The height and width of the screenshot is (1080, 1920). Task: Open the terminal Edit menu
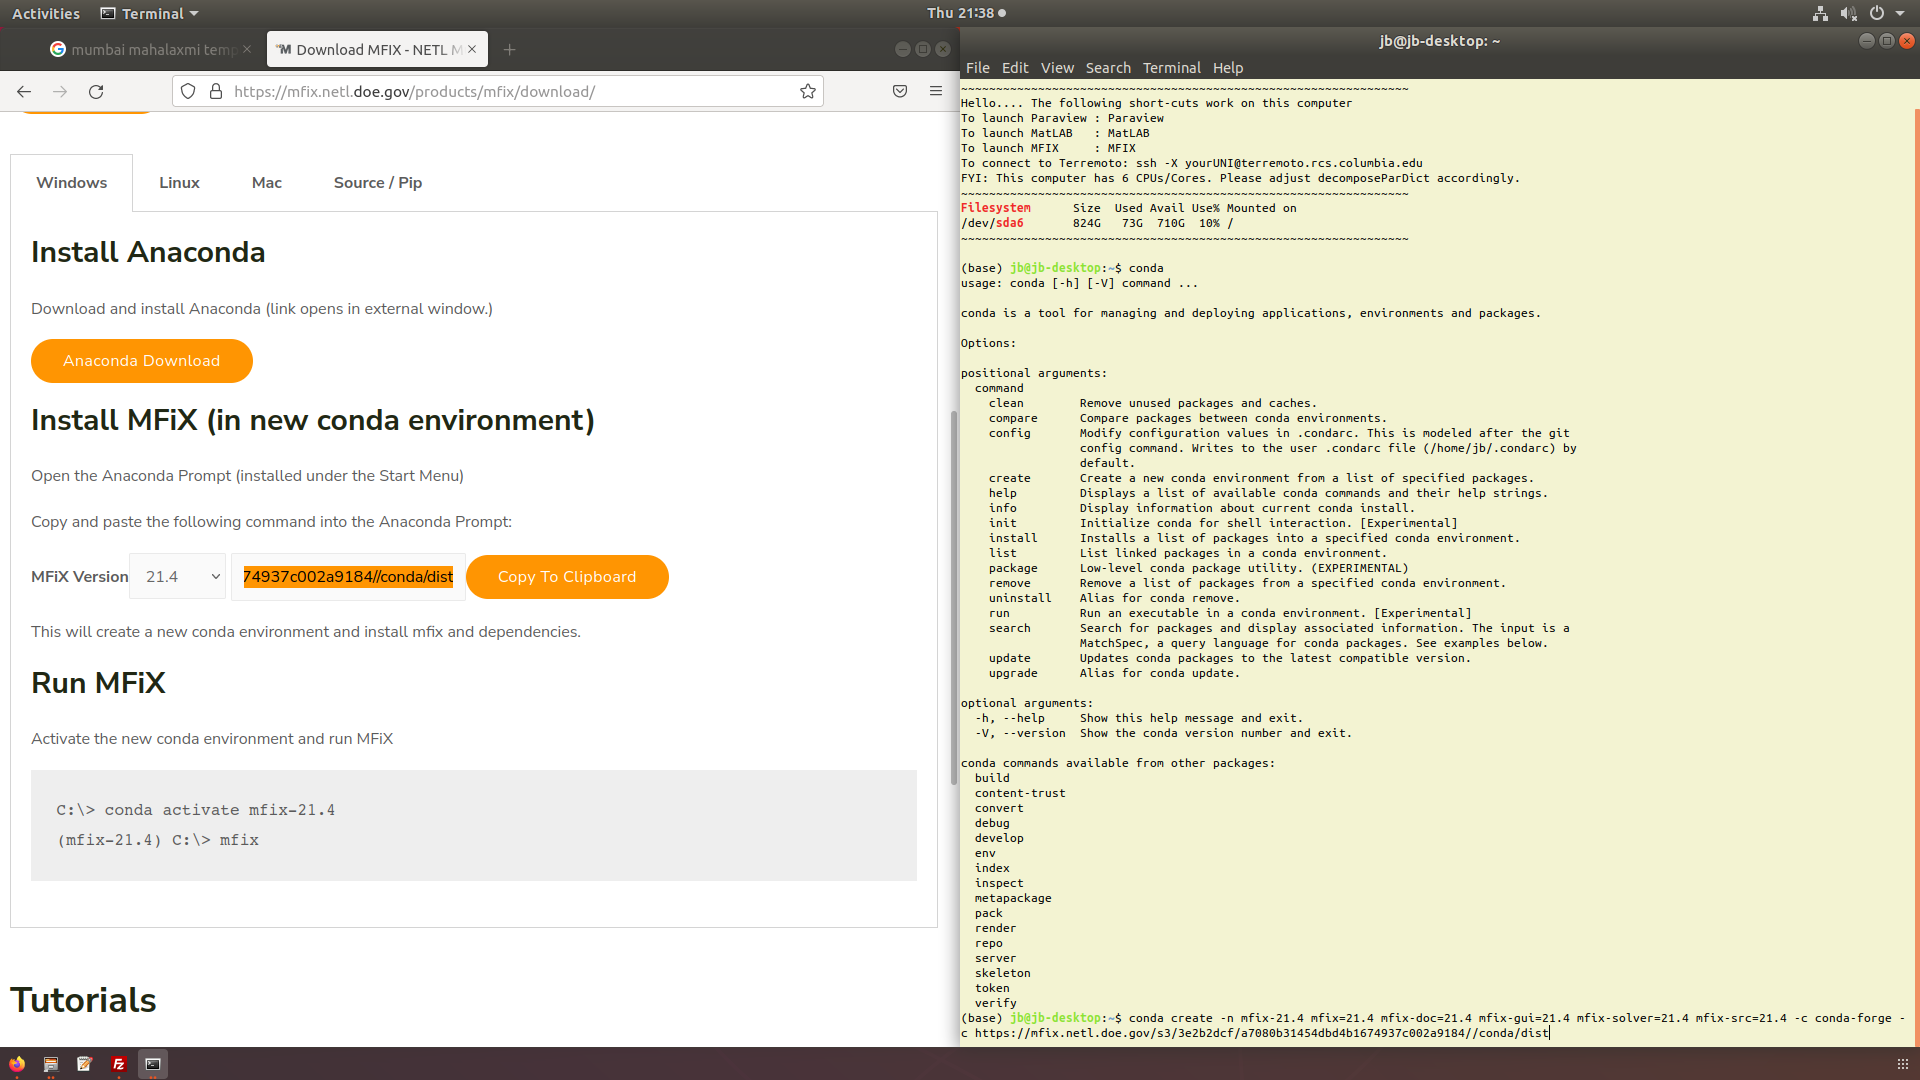(1014, 68)
